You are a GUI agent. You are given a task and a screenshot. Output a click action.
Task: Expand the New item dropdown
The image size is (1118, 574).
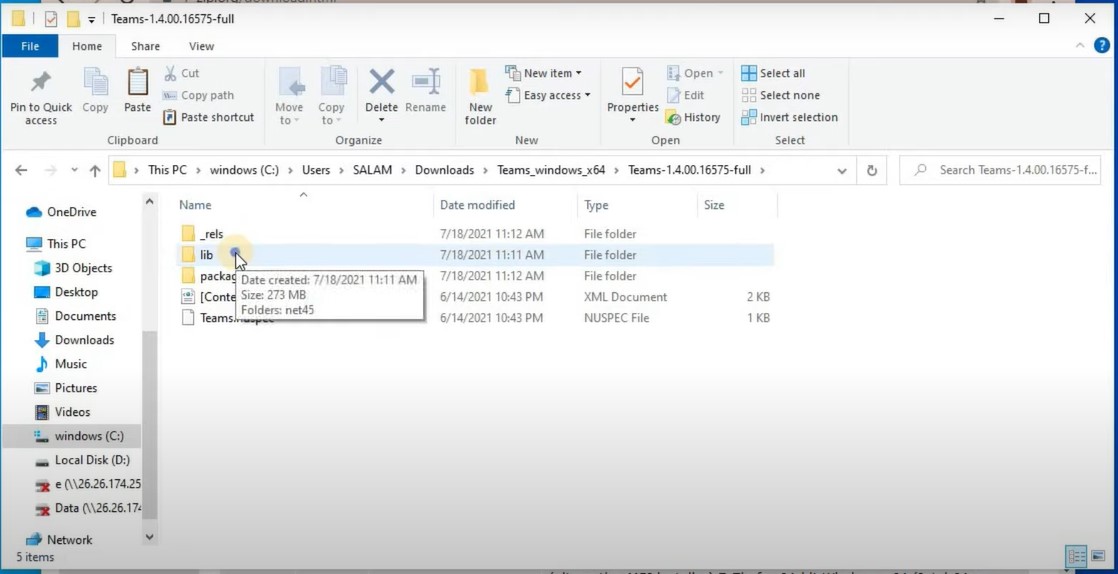coord(543,73)
